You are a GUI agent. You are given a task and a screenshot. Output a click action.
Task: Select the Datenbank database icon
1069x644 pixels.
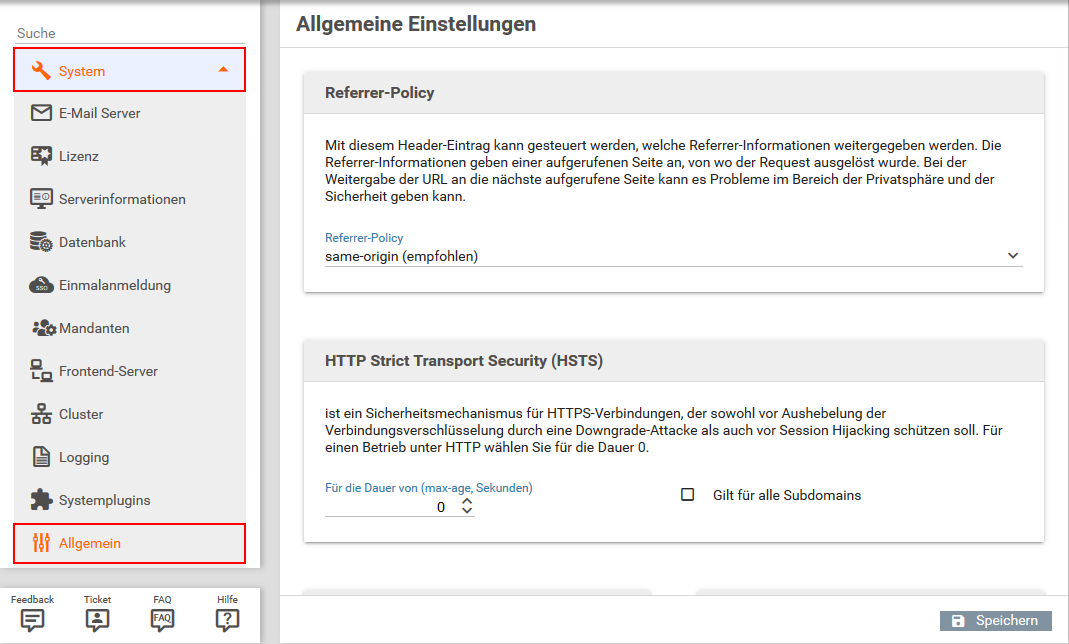coord(41,242)
